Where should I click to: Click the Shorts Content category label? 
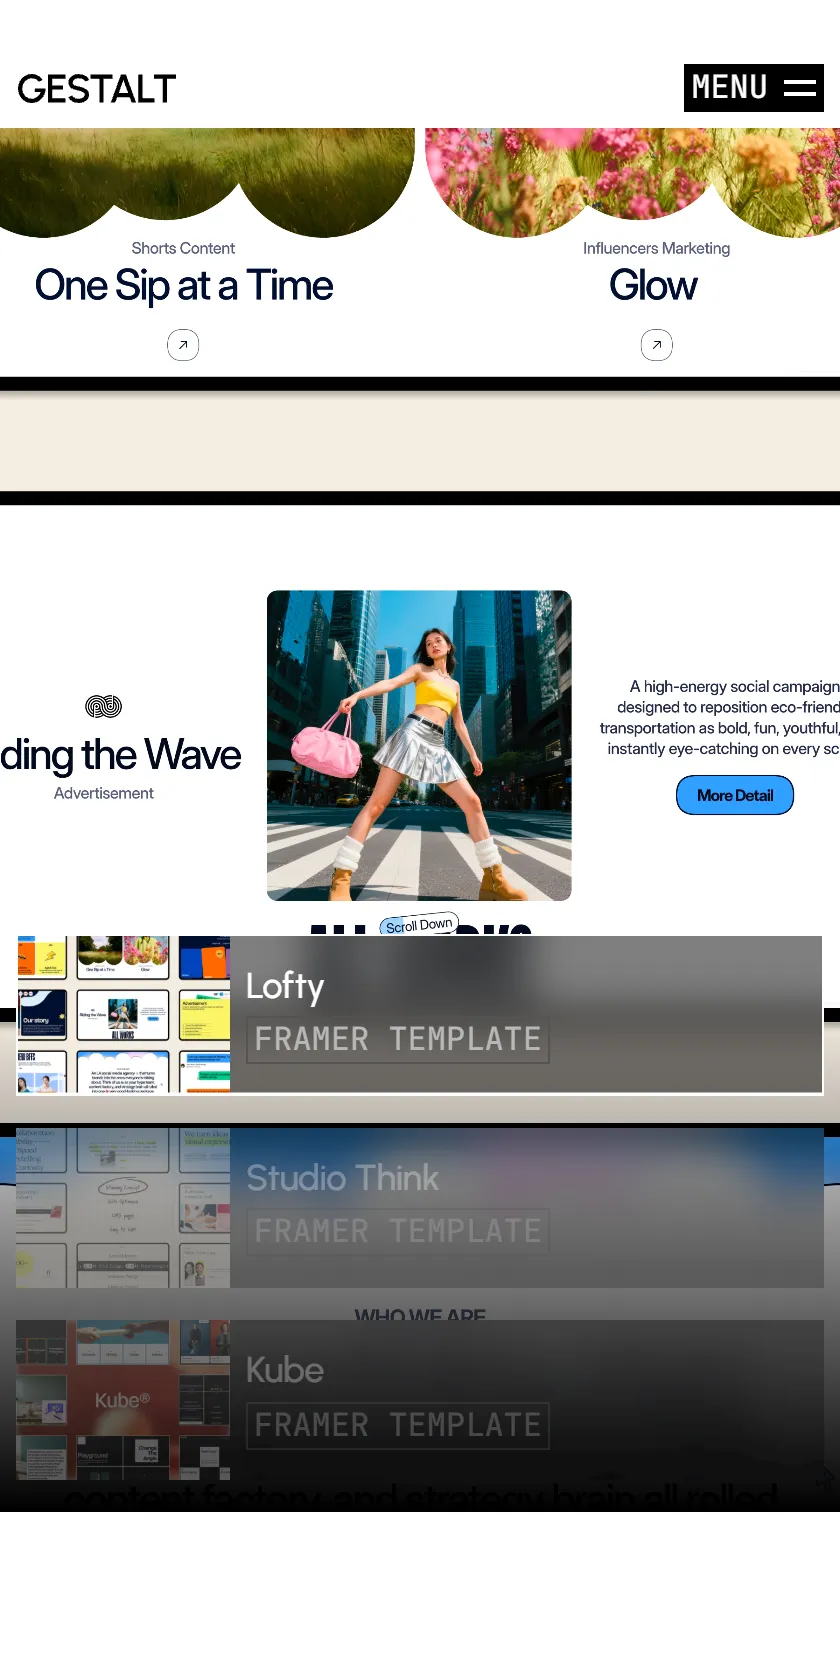point(183,248)
